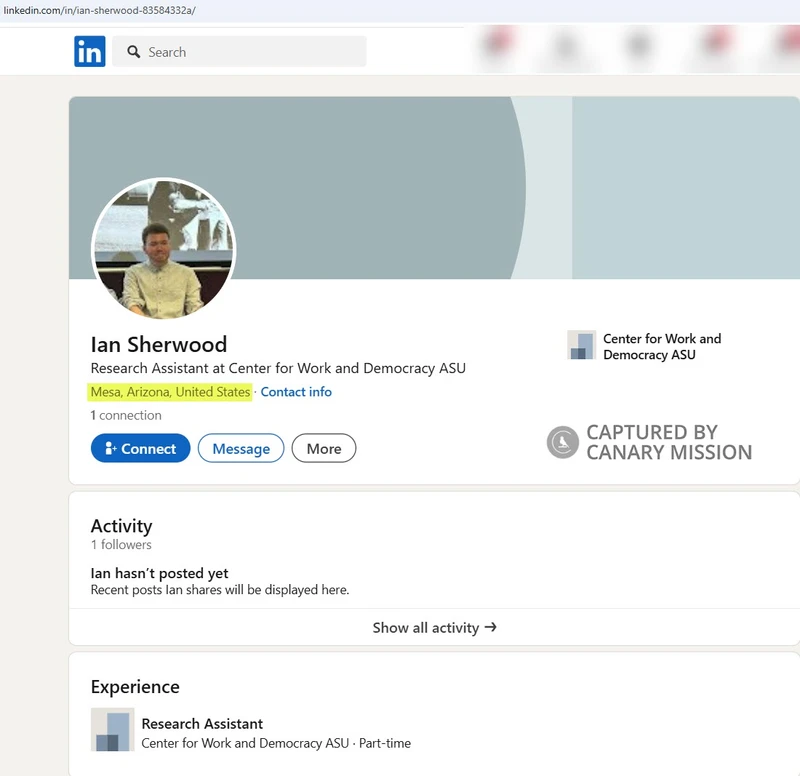
Task: Open the 1 connection link
Action: pos(126,415)
